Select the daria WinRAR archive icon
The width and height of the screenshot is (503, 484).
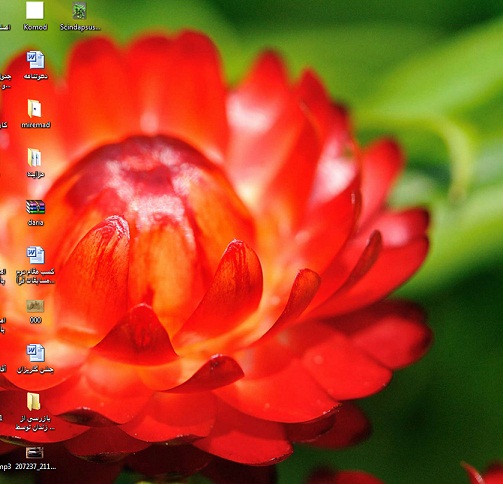click(x=35, y=207)
